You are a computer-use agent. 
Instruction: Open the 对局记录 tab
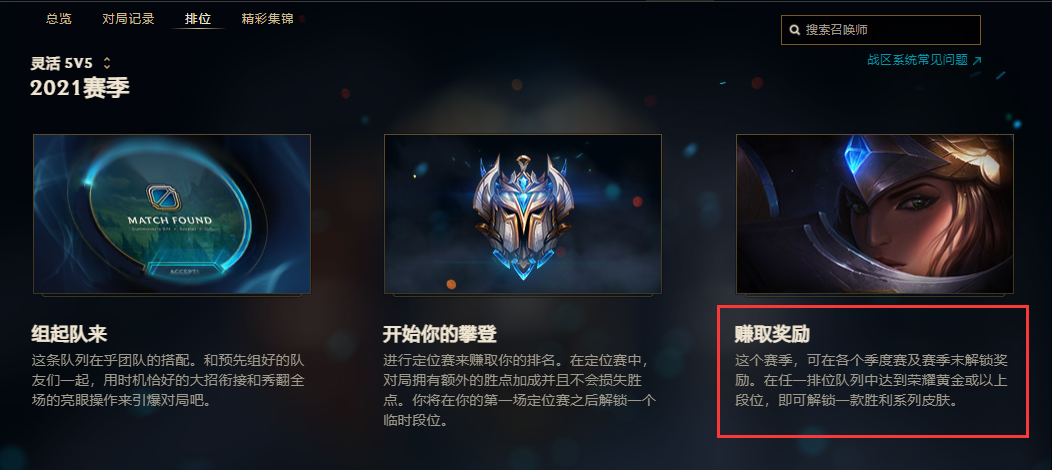(x=128, y=19)
